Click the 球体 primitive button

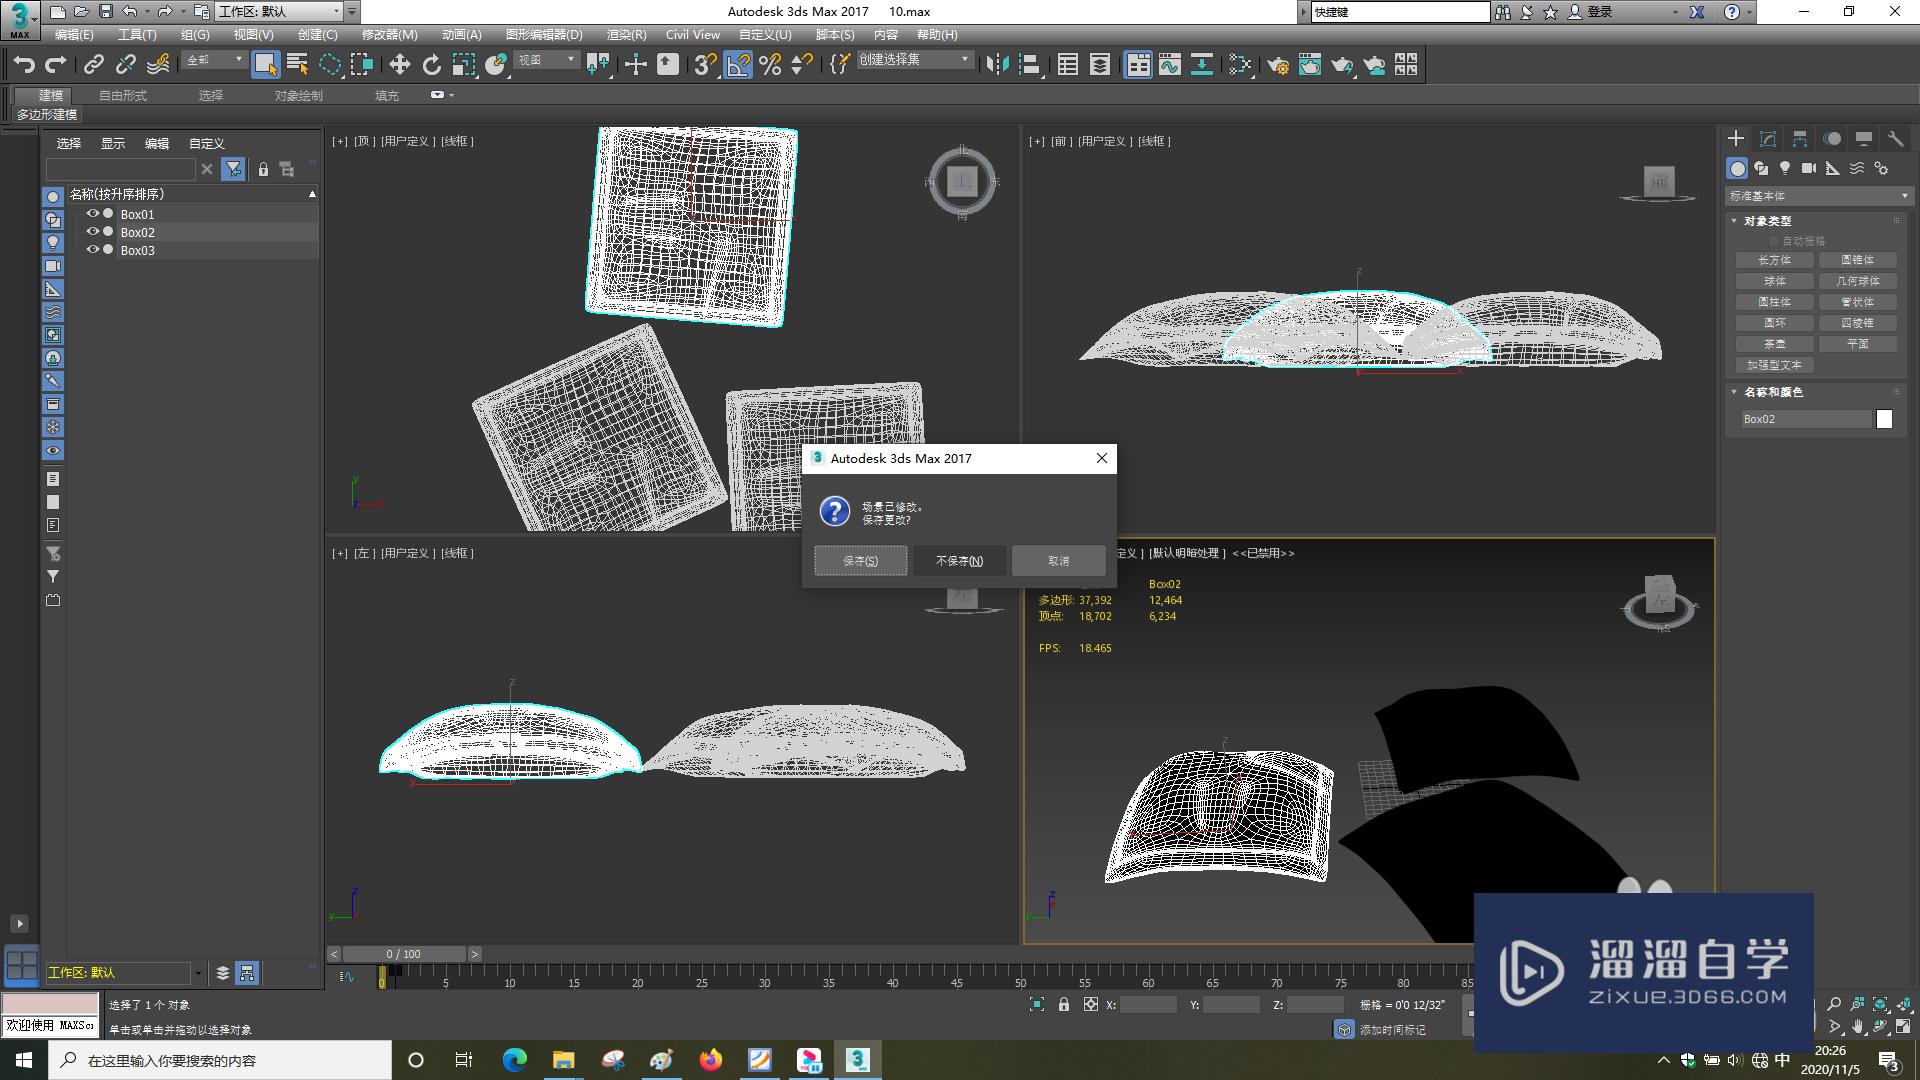[x=1774, y=281]
